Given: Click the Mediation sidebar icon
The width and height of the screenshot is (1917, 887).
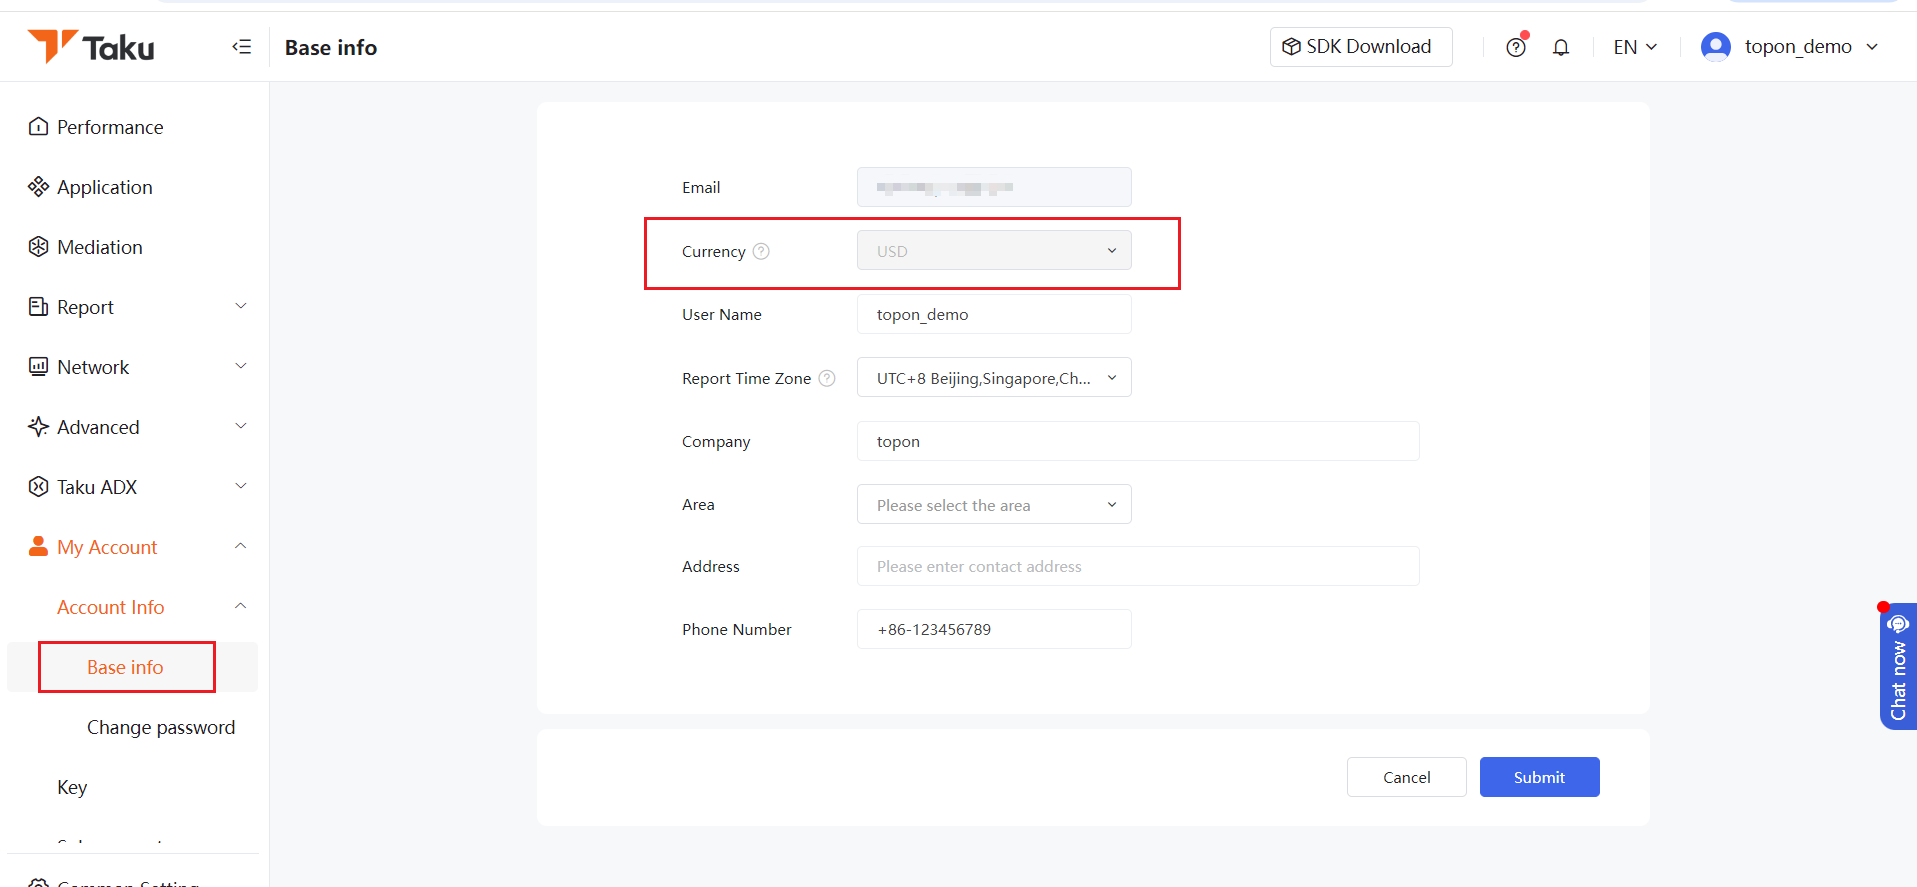Looking at the screenshot, I should [x=38, y=247].
